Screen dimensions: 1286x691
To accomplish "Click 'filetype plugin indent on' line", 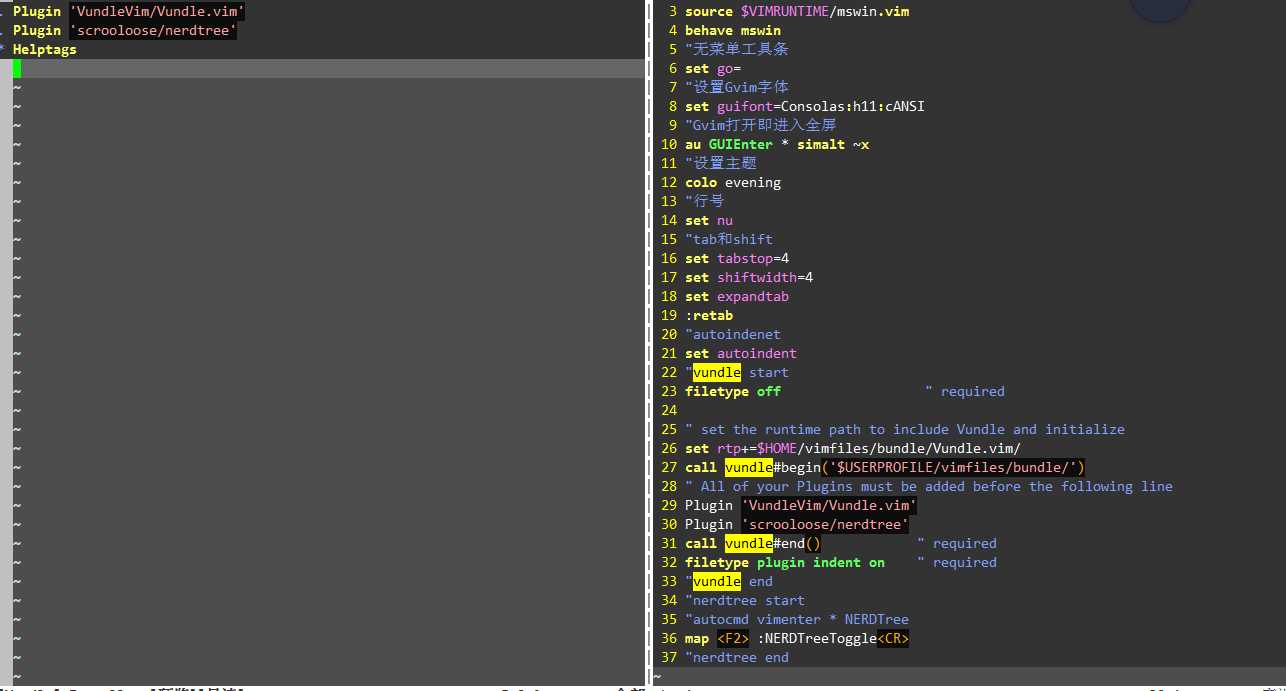I will click(x=785, y=562).
